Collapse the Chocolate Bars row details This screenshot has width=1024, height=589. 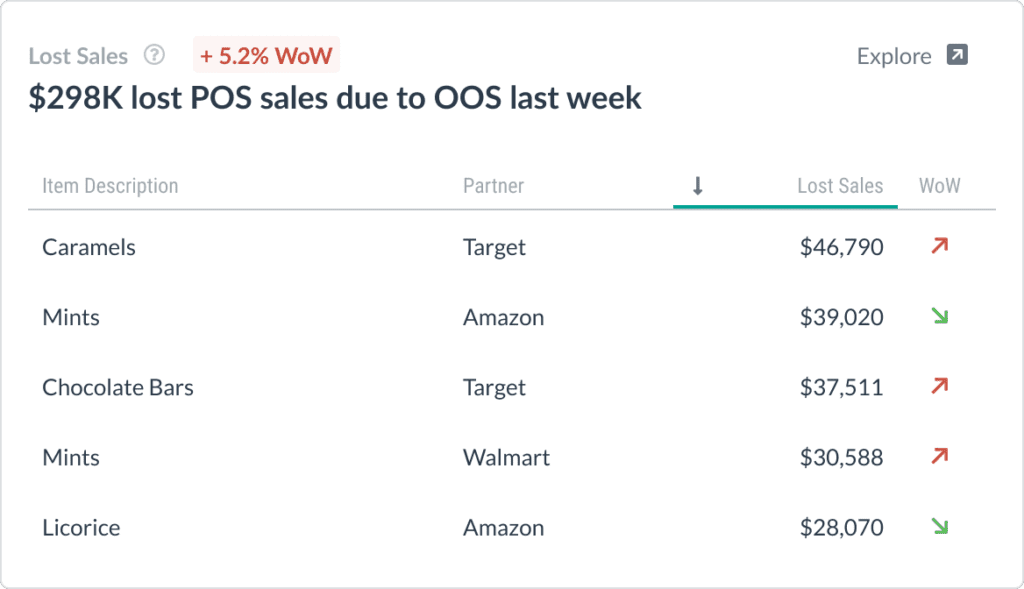118,387
